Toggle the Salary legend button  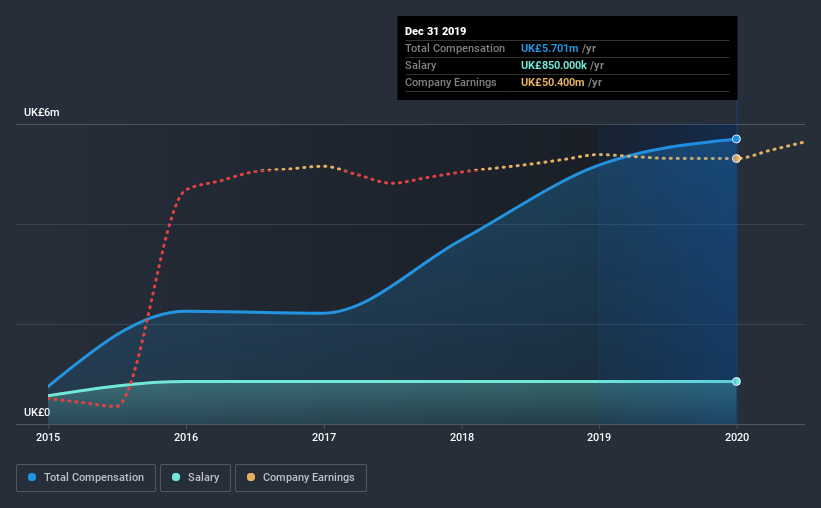195,478
